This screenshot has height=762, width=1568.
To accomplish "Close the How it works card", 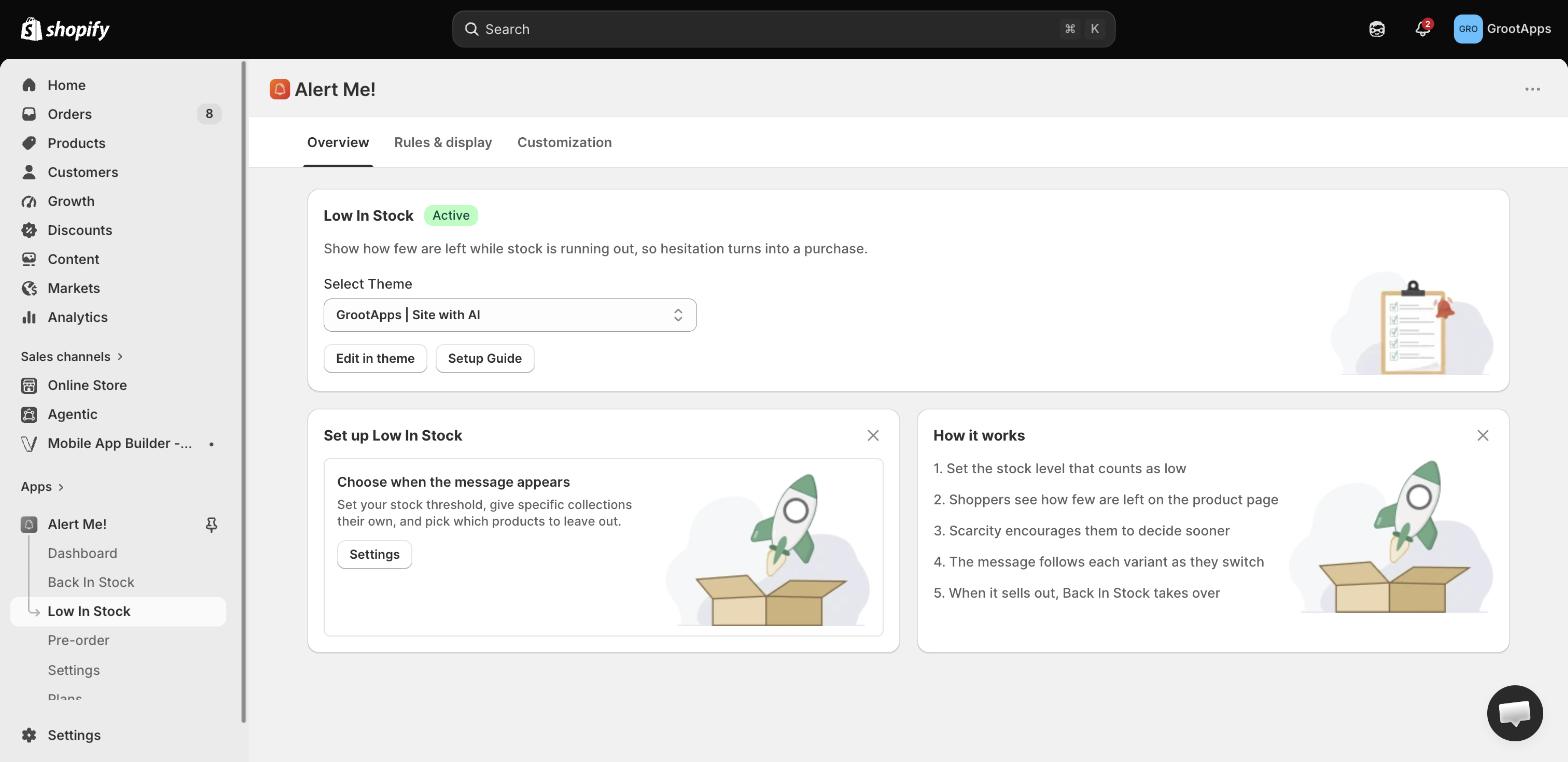I will 1483,435.
